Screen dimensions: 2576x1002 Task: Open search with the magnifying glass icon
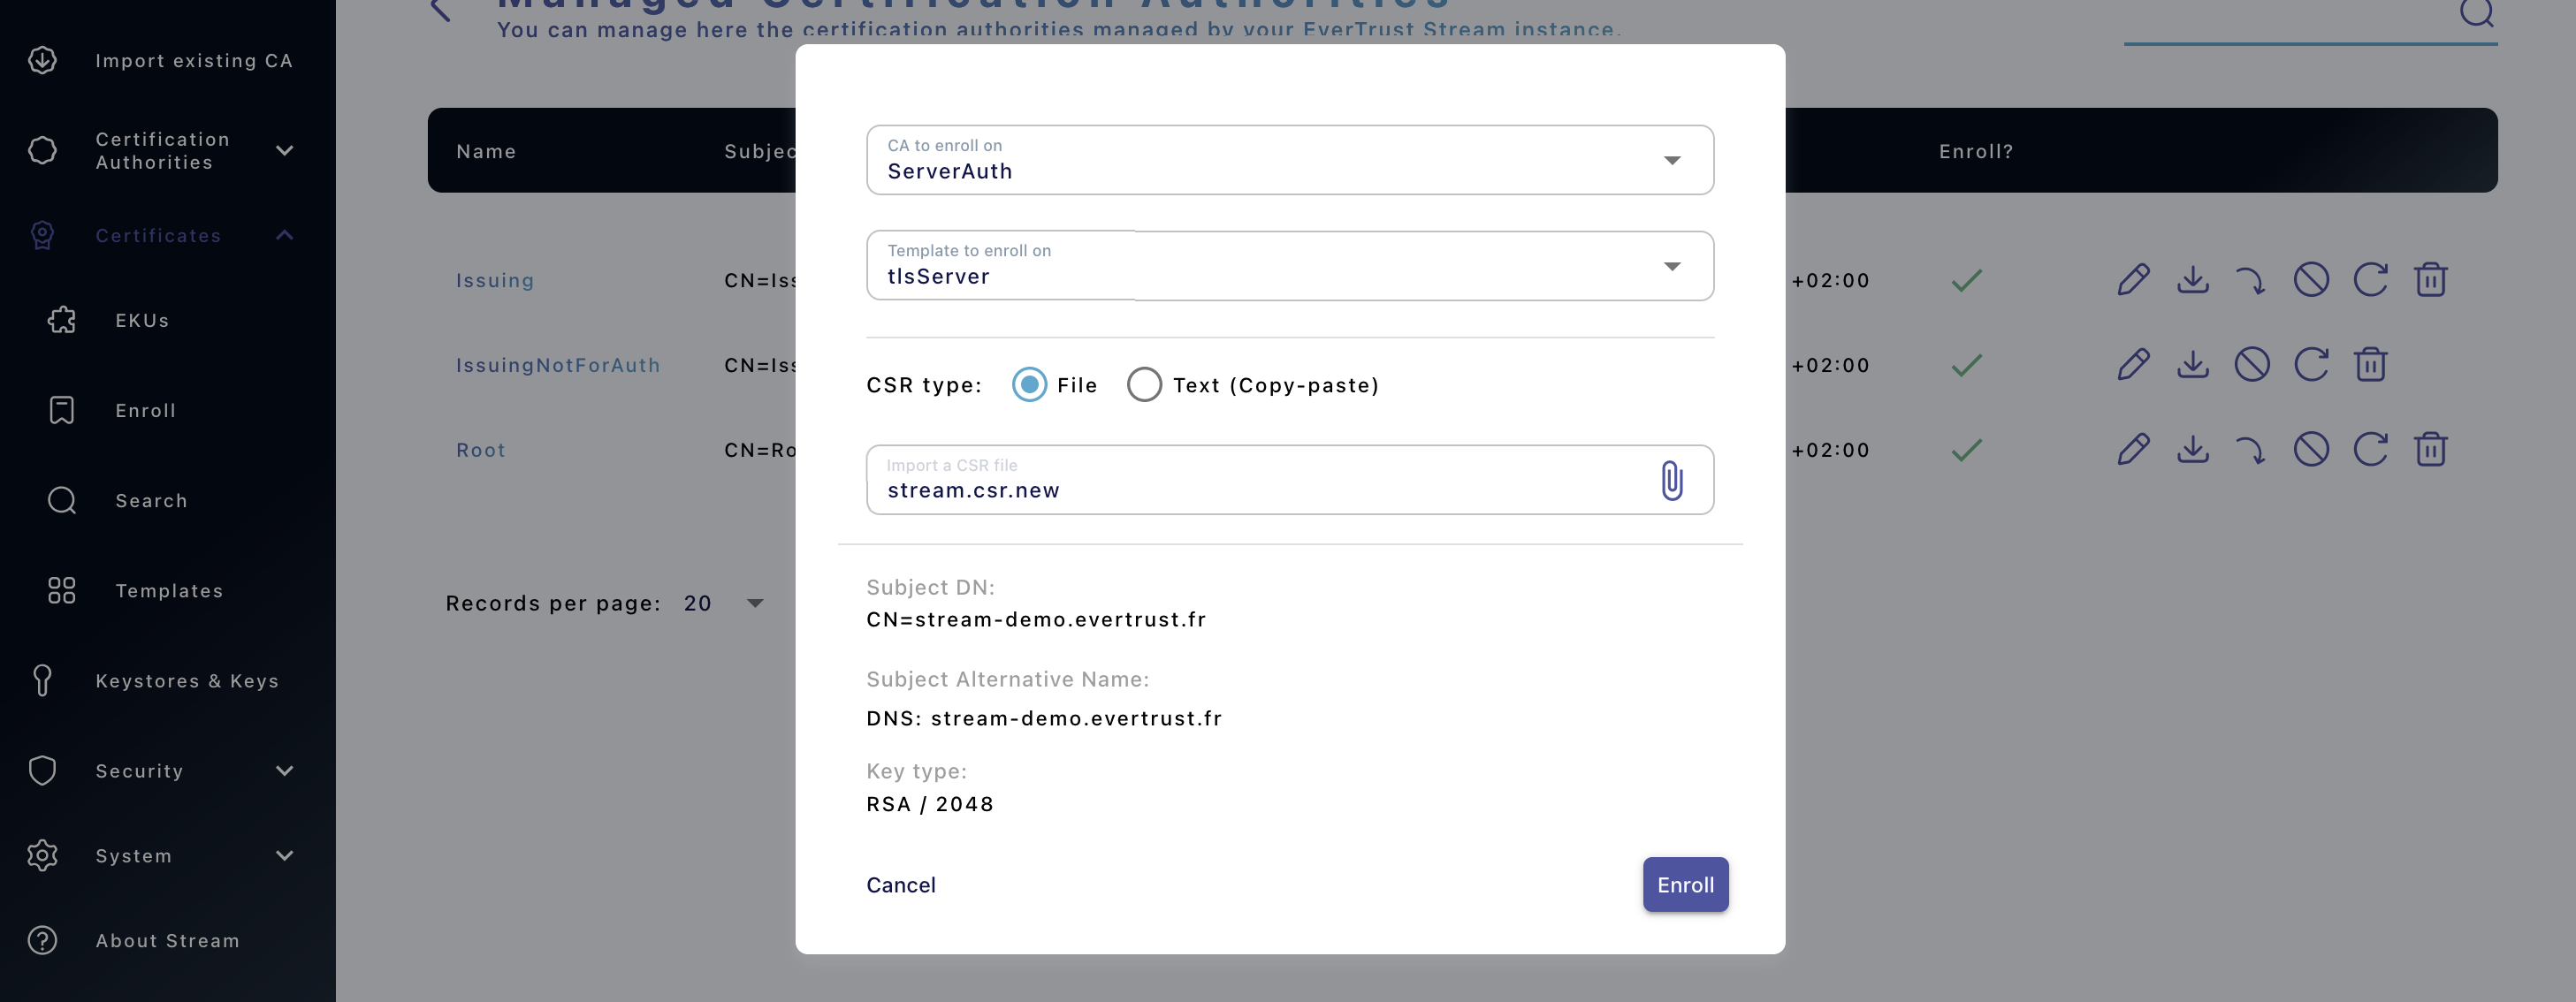pos(2477,14)
